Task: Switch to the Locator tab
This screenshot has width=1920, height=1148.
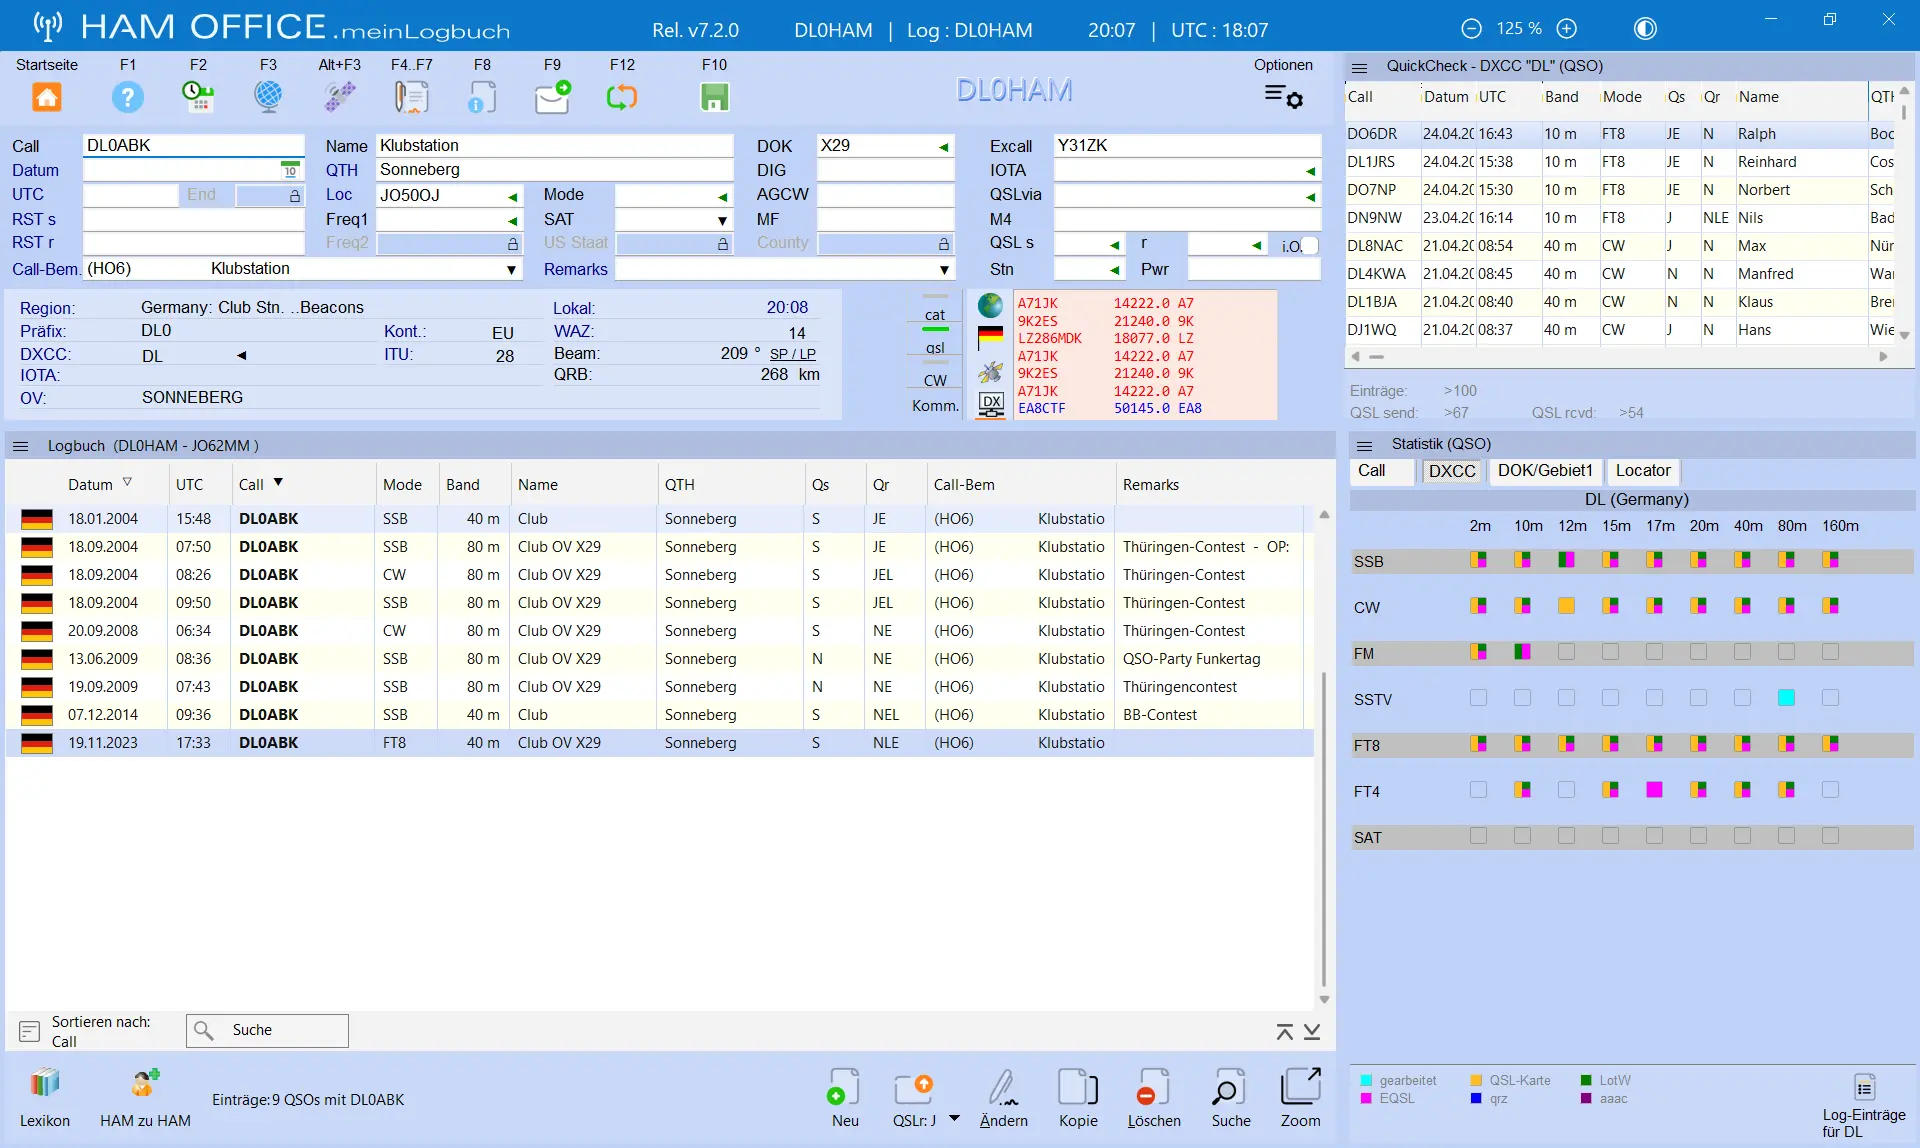Action: (x=1643, y=471)
